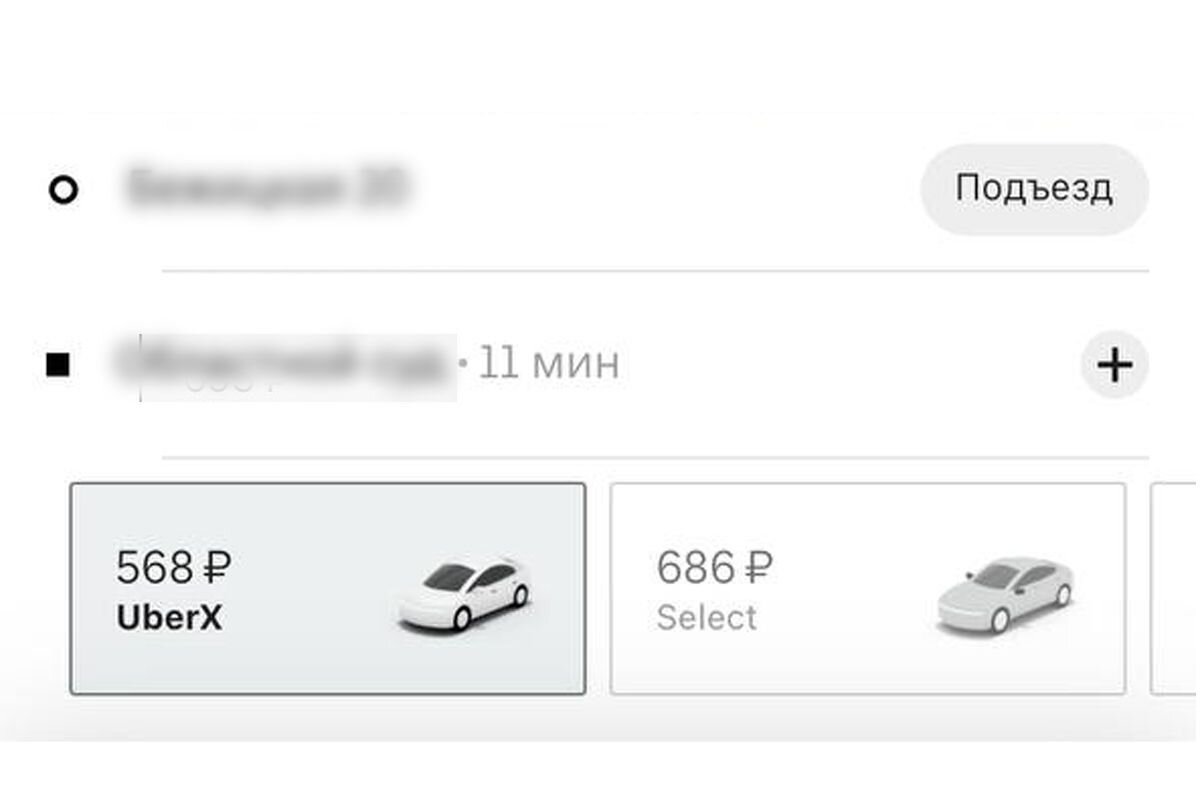Click the ruble sign after 568

pos(216,569)
